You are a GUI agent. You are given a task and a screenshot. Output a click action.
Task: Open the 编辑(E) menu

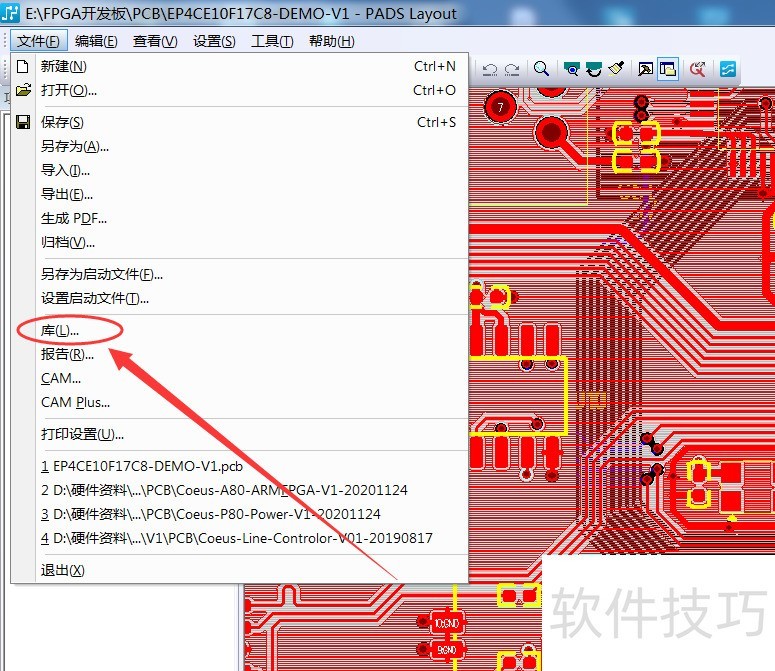96,41
